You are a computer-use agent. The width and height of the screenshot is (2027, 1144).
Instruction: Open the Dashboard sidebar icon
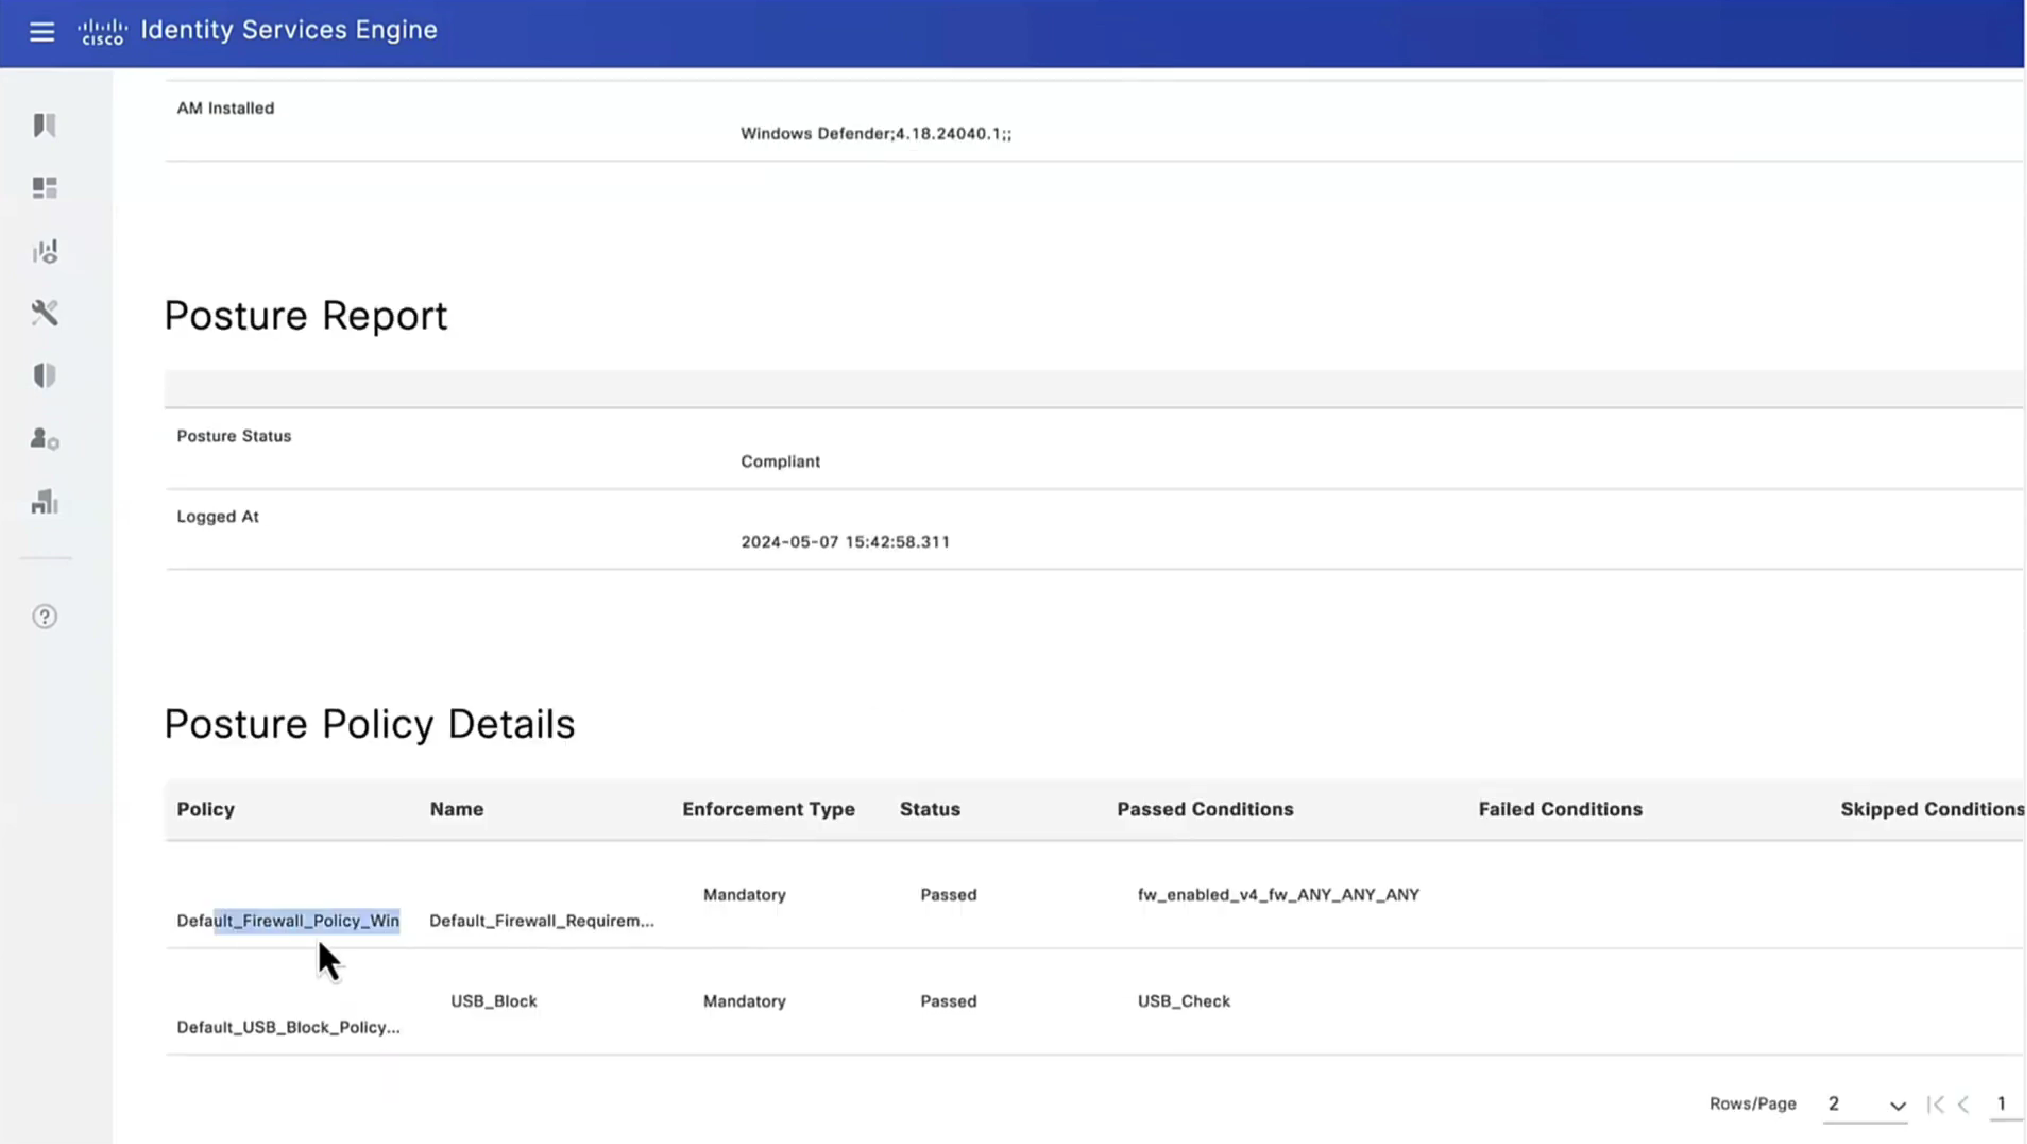tap(45, 188)
